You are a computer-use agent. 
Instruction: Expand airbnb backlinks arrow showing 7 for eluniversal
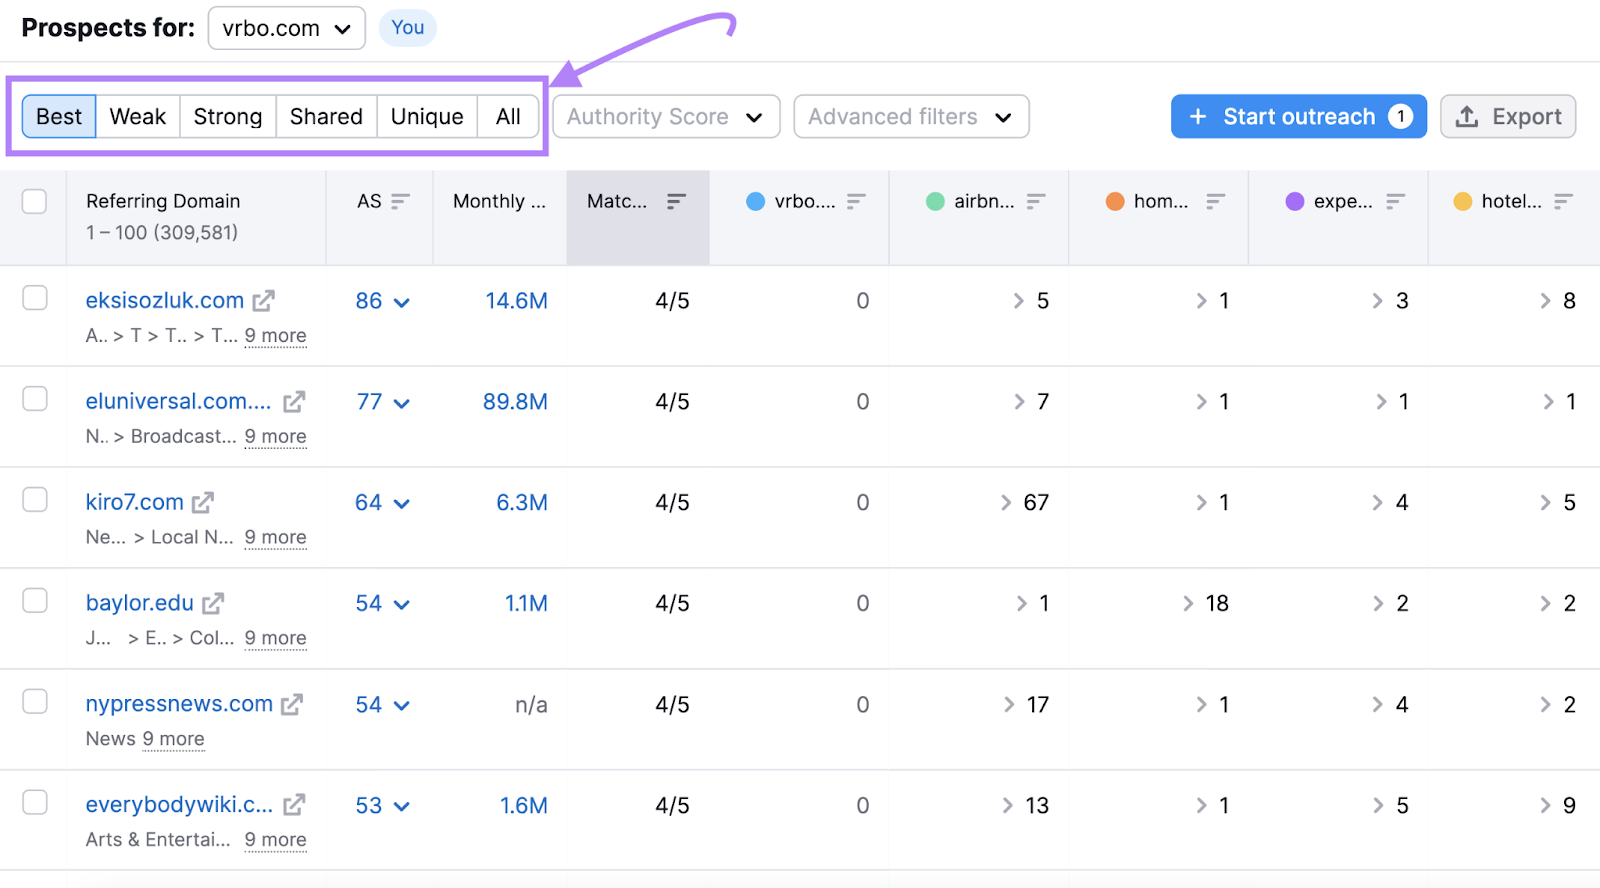coord(1019,402)
